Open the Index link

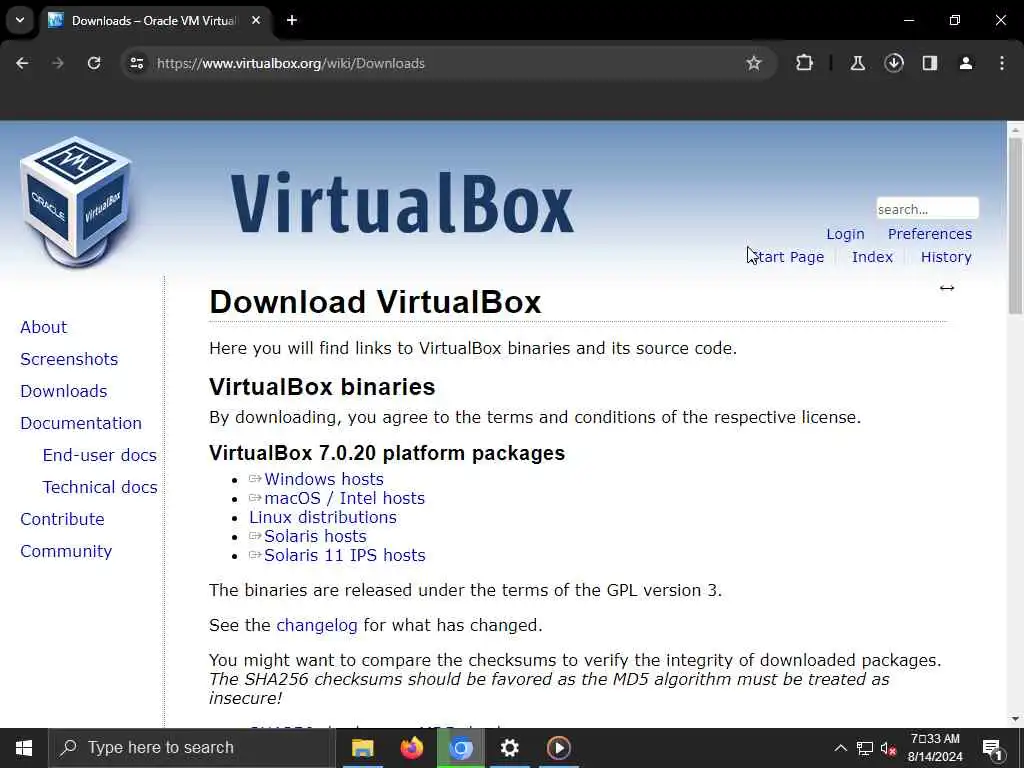[x=872, y=257]
